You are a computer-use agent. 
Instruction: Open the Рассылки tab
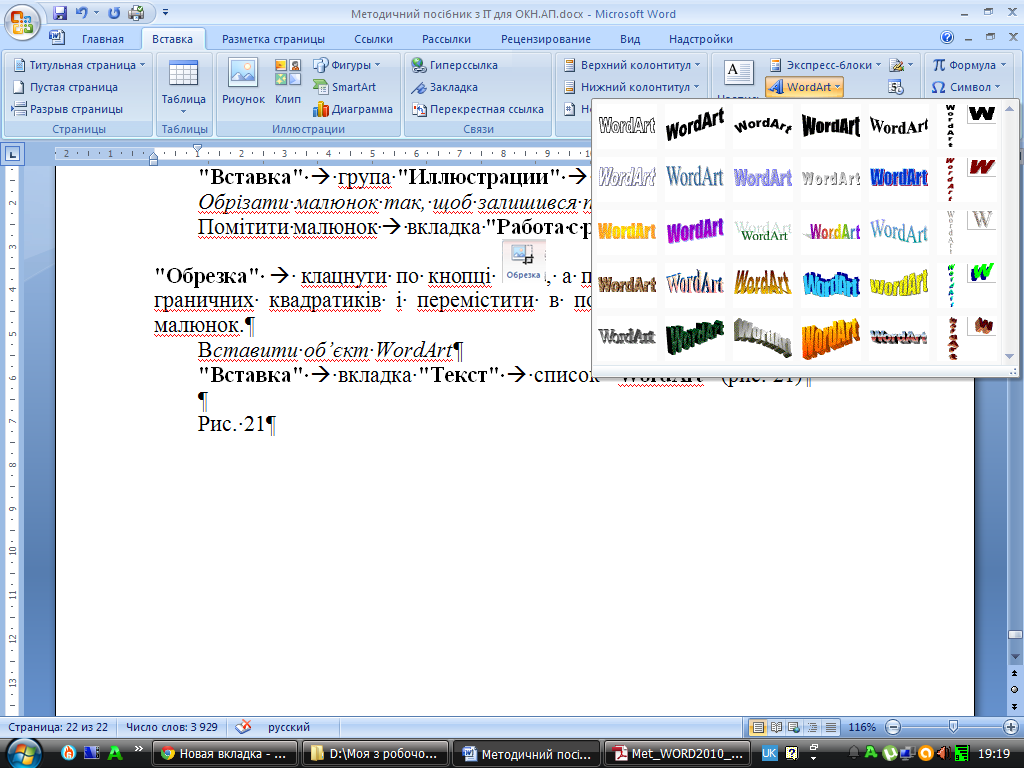(446, 39)
